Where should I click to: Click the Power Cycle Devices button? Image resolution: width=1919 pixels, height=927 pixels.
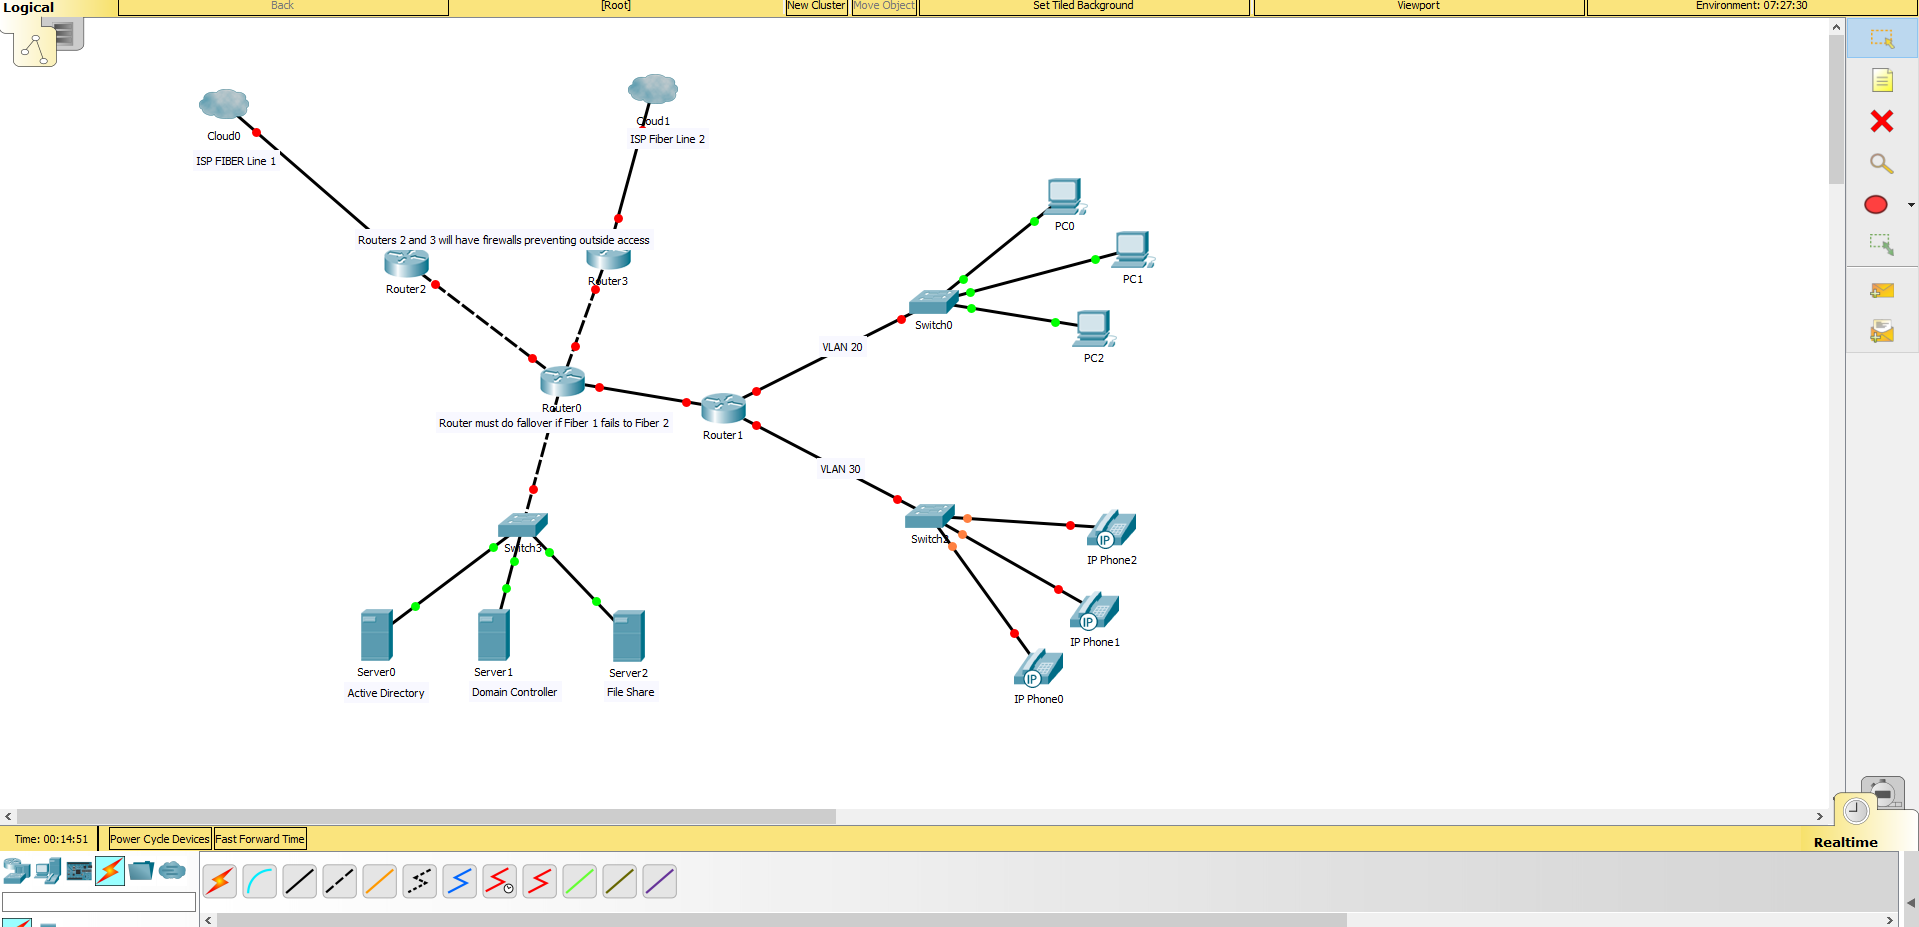point(158,838)
